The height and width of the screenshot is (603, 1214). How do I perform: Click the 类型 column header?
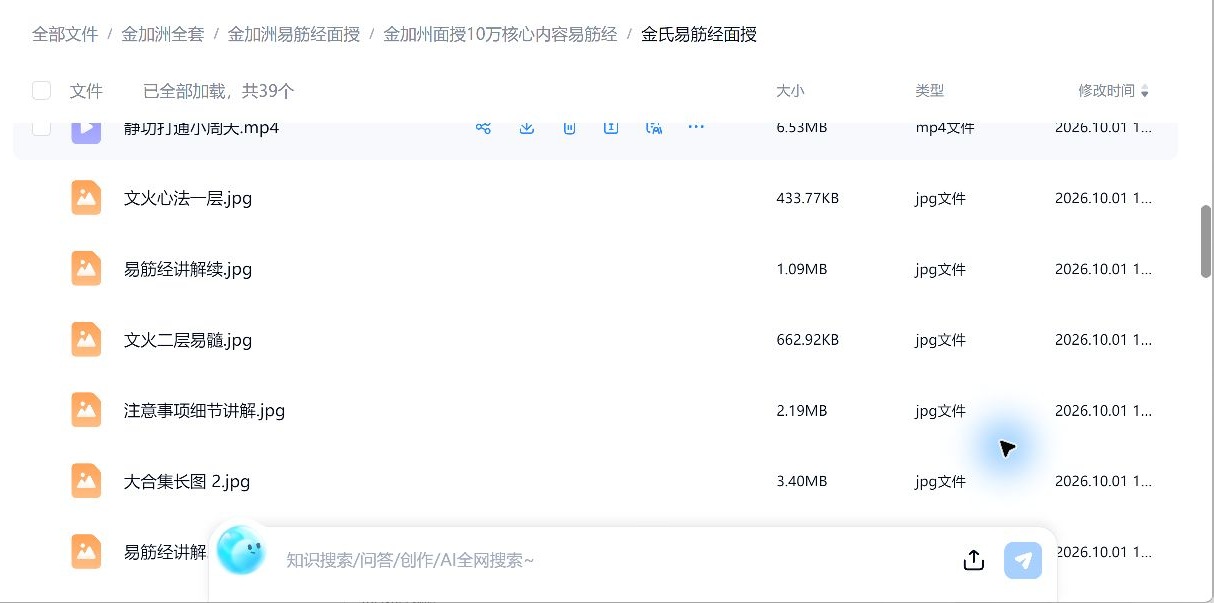(x=929, y=91)
